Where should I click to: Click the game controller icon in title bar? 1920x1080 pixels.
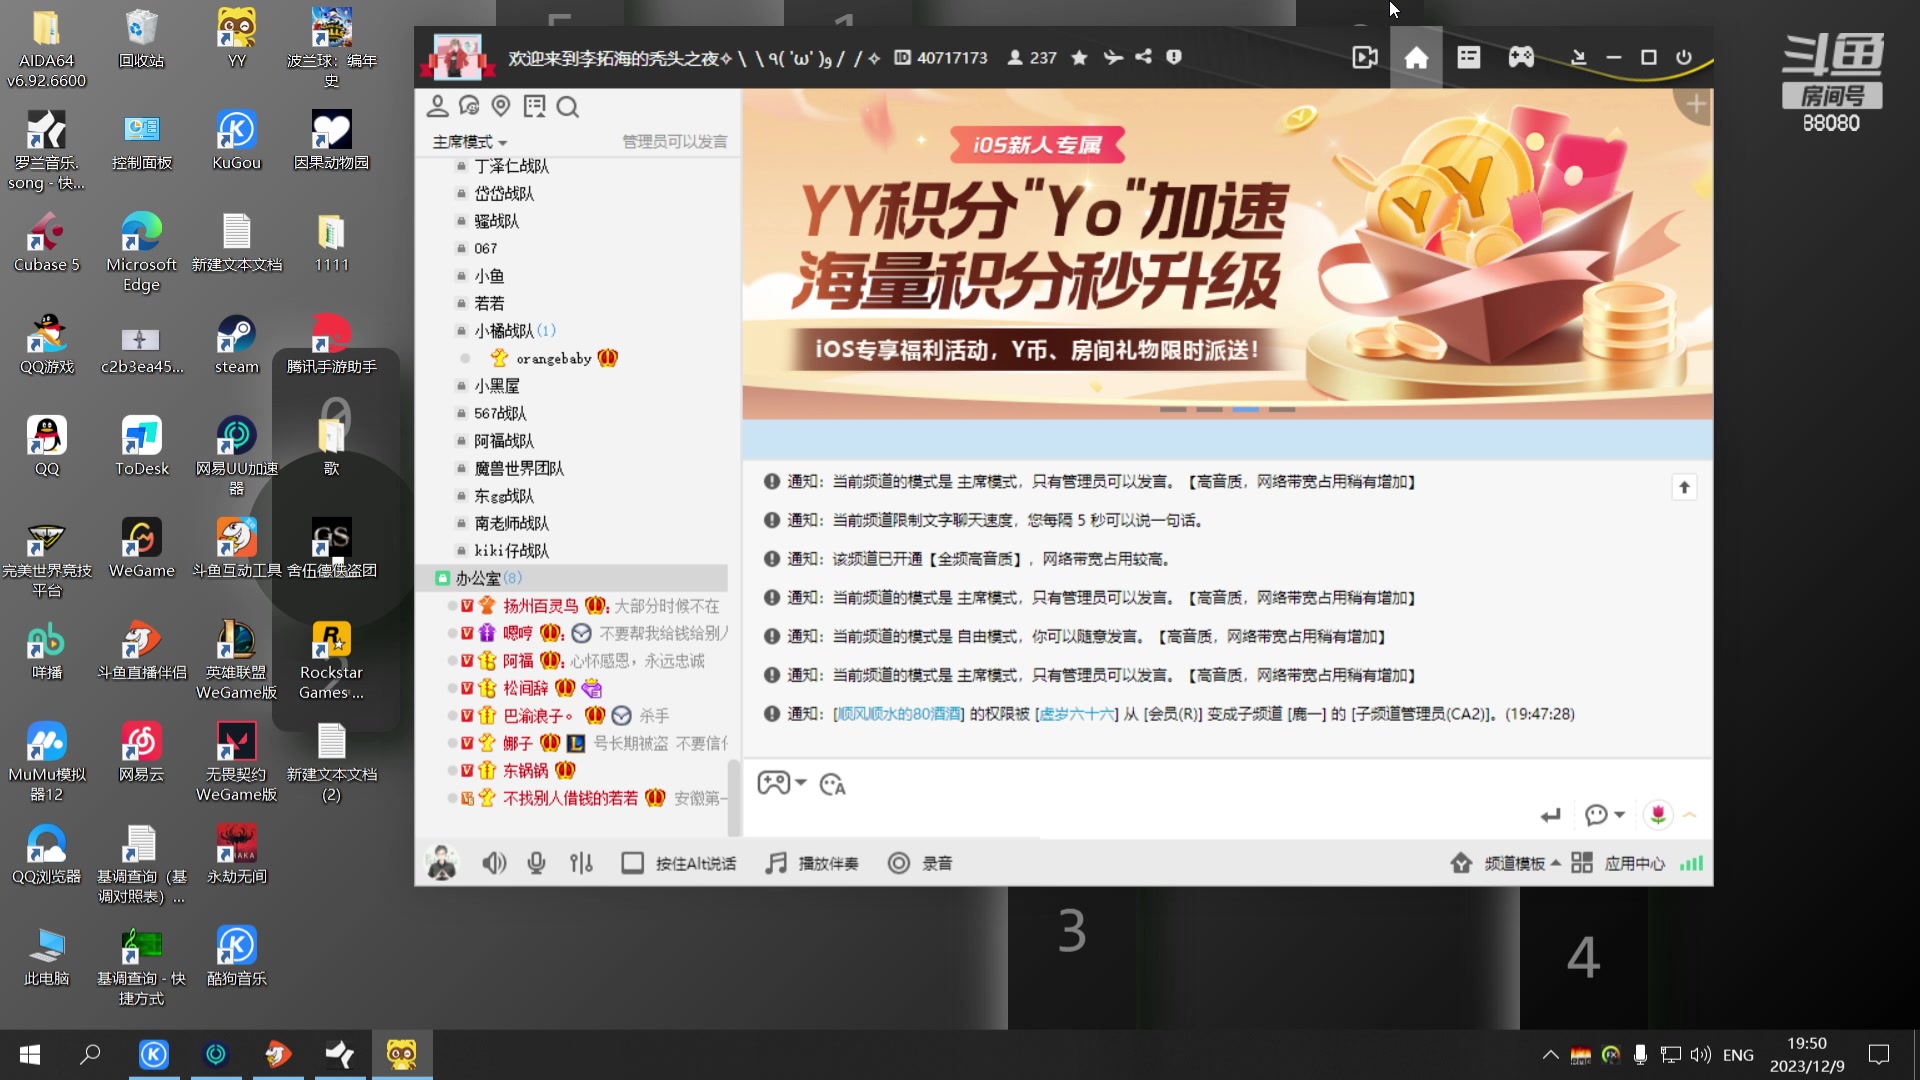pyautogui.click(x=1521, y=57)
